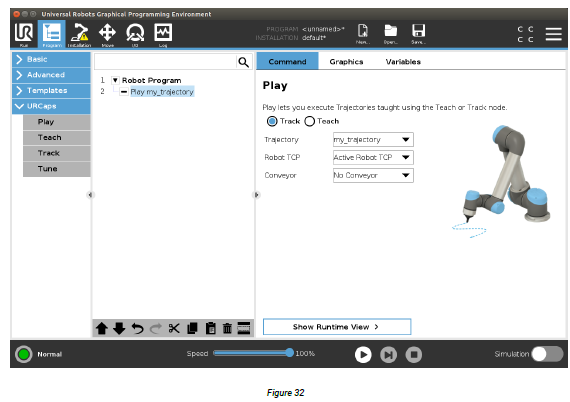Insert a Play URCap node
Image resolution: width=570 pixels, height=402 pixels.
tap(57, 122)
